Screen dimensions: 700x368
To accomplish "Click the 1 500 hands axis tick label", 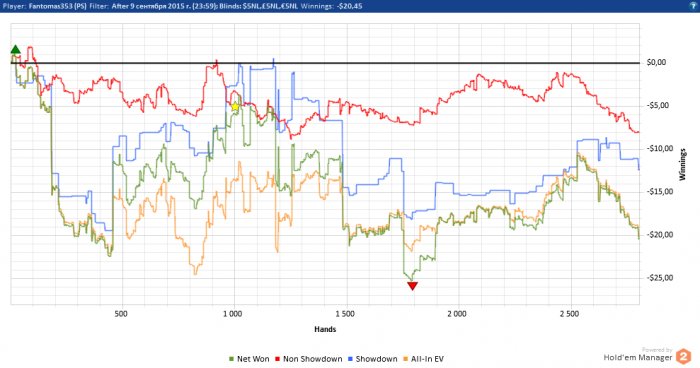I will (345, 314).
